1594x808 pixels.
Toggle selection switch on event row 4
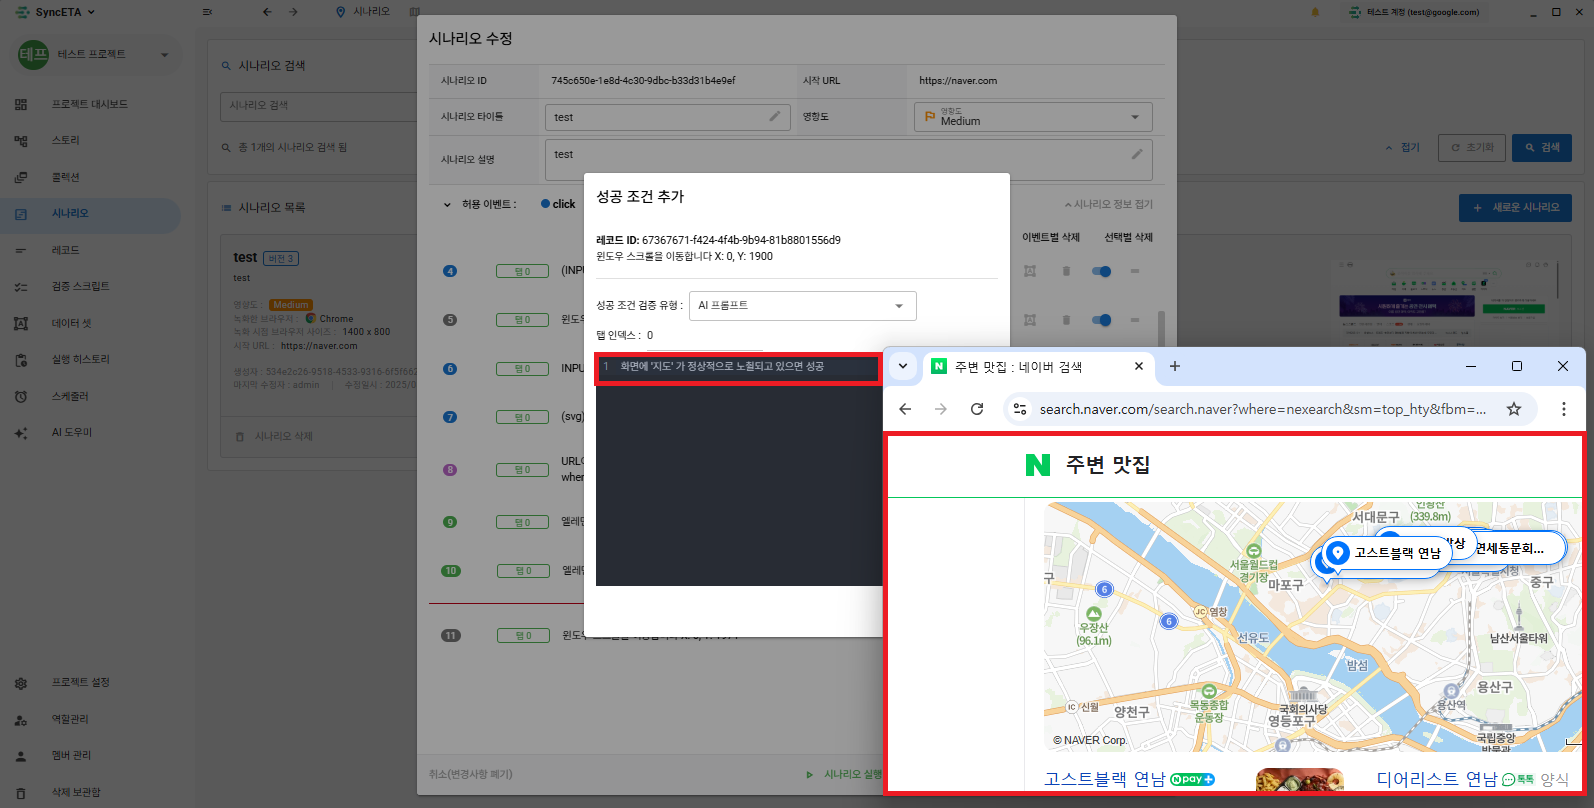tap(1101, 271)
